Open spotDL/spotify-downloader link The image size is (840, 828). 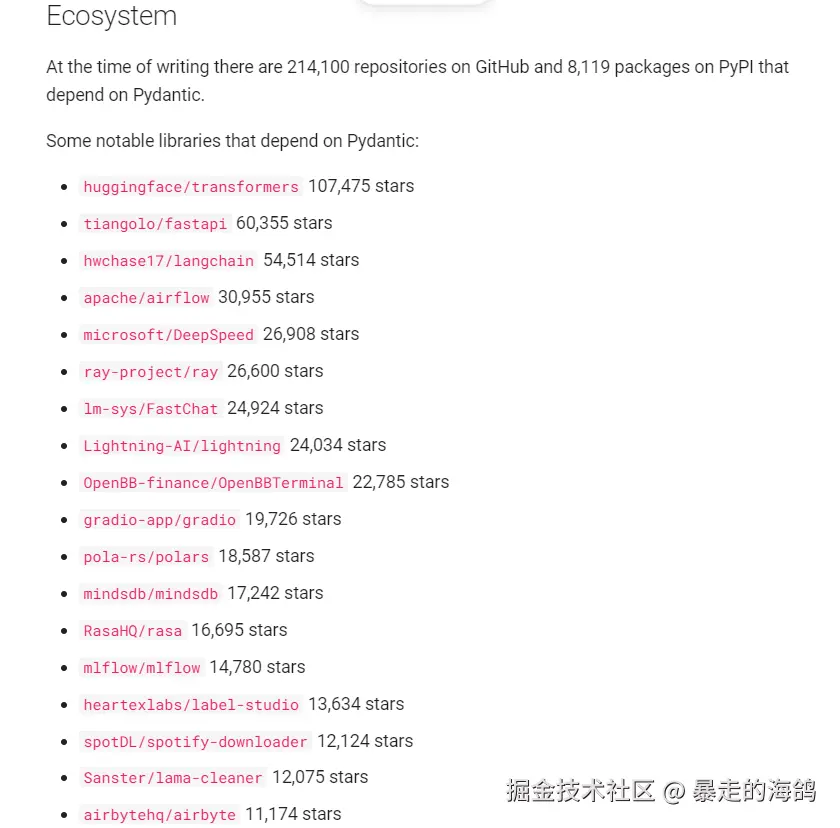pyautogui.click(x=195, y=742)
